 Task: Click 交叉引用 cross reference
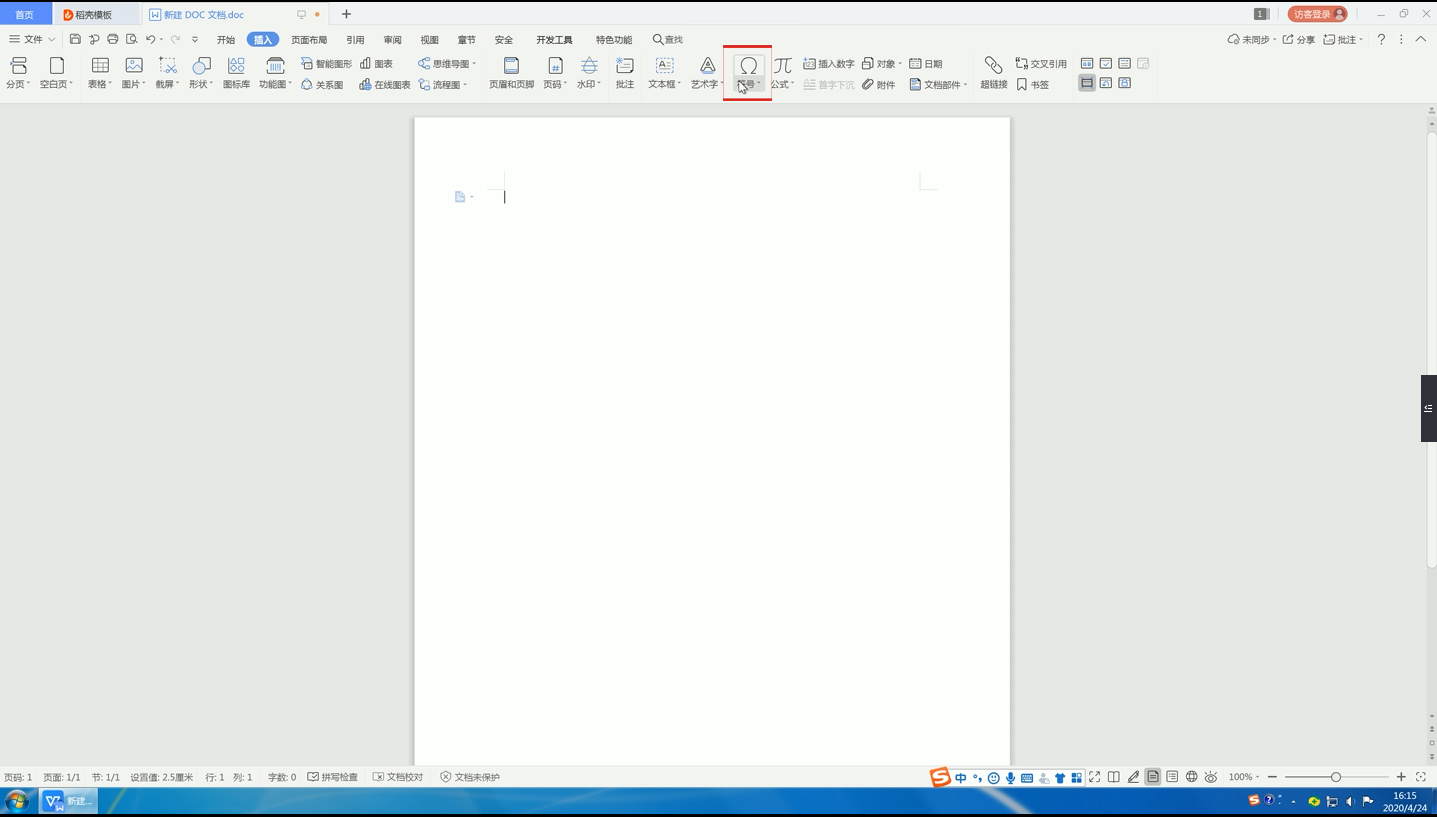coord(1041,64)
